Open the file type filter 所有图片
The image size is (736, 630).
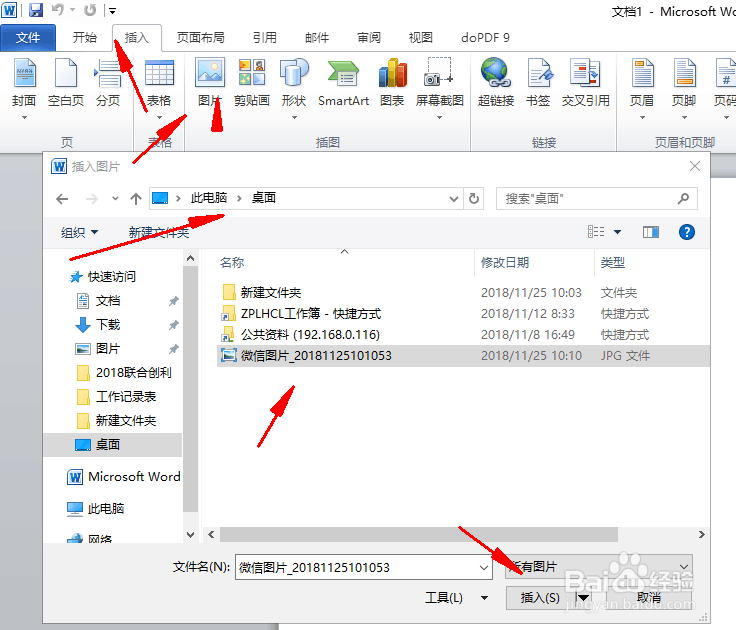(x=598, y=567)
